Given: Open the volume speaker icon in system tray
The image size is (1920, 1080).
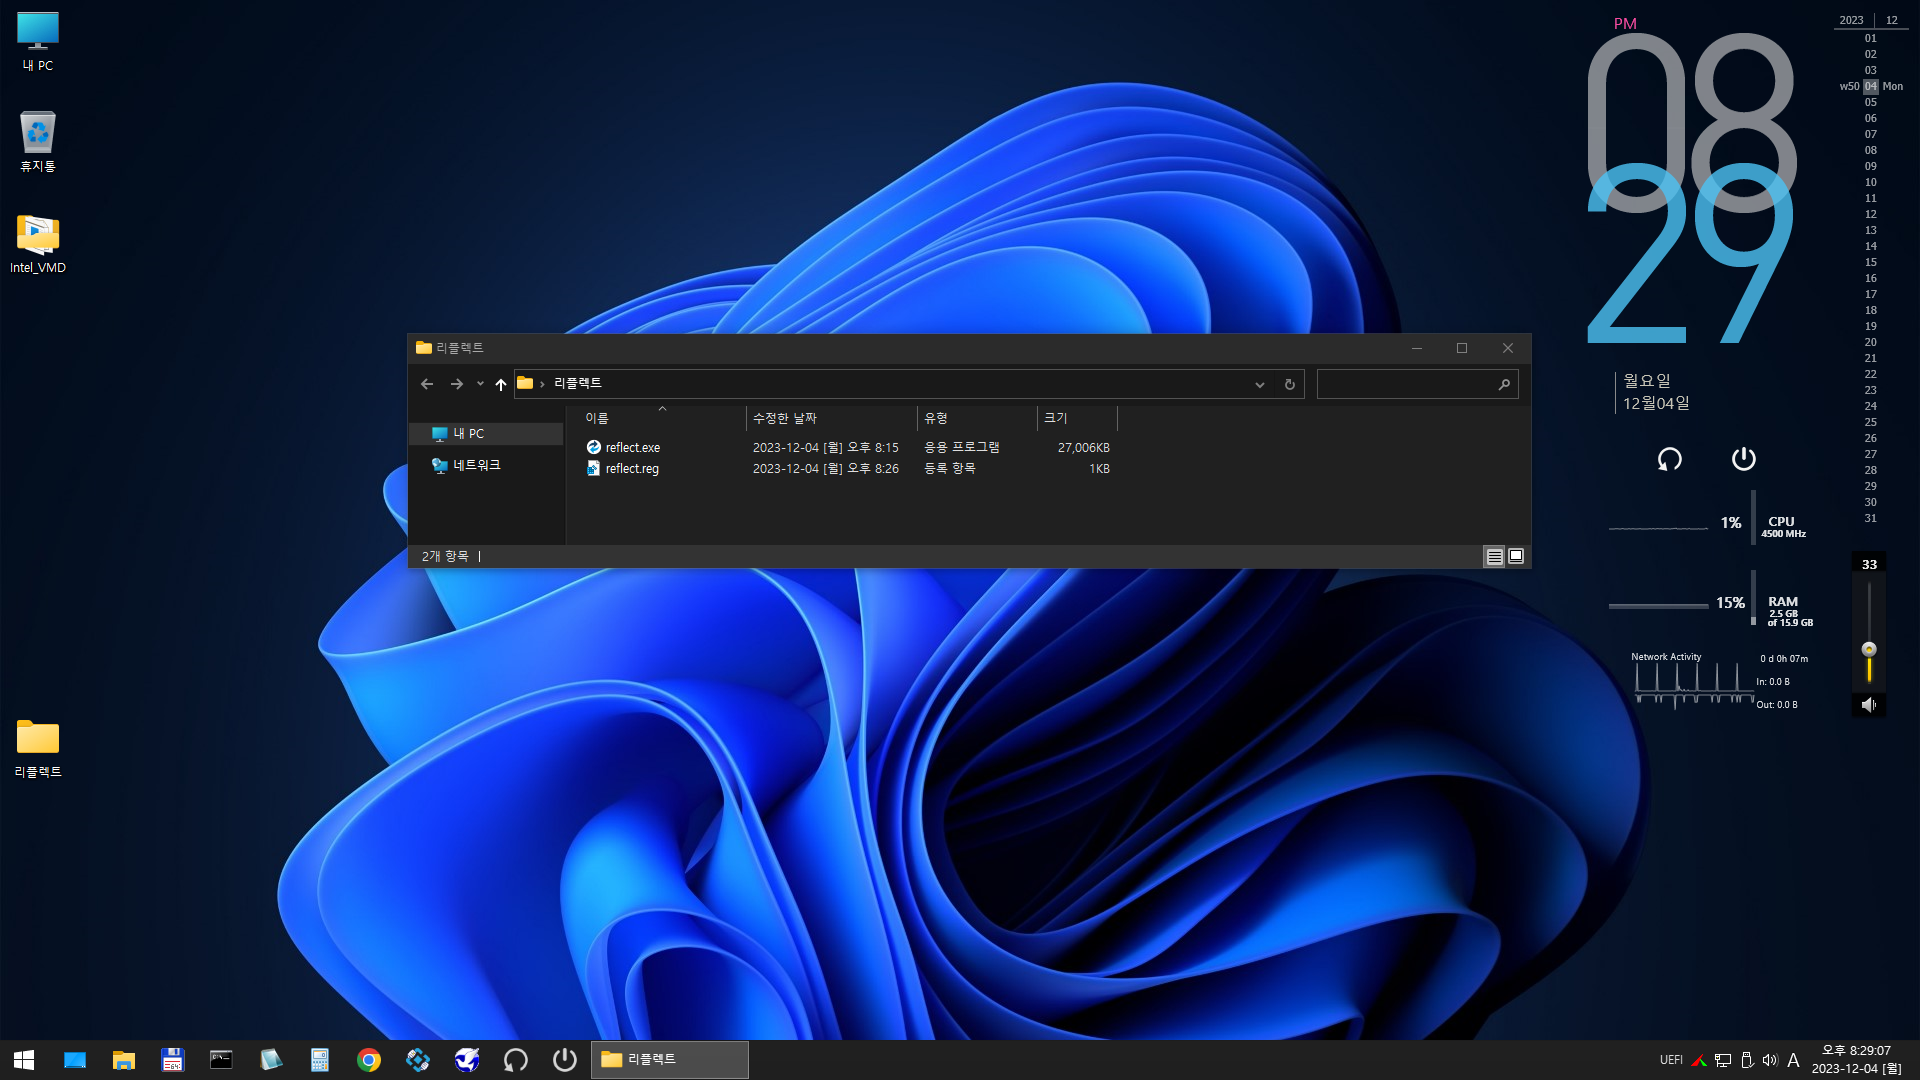Looking at the screenshot, I should tap(1770, 1060).
